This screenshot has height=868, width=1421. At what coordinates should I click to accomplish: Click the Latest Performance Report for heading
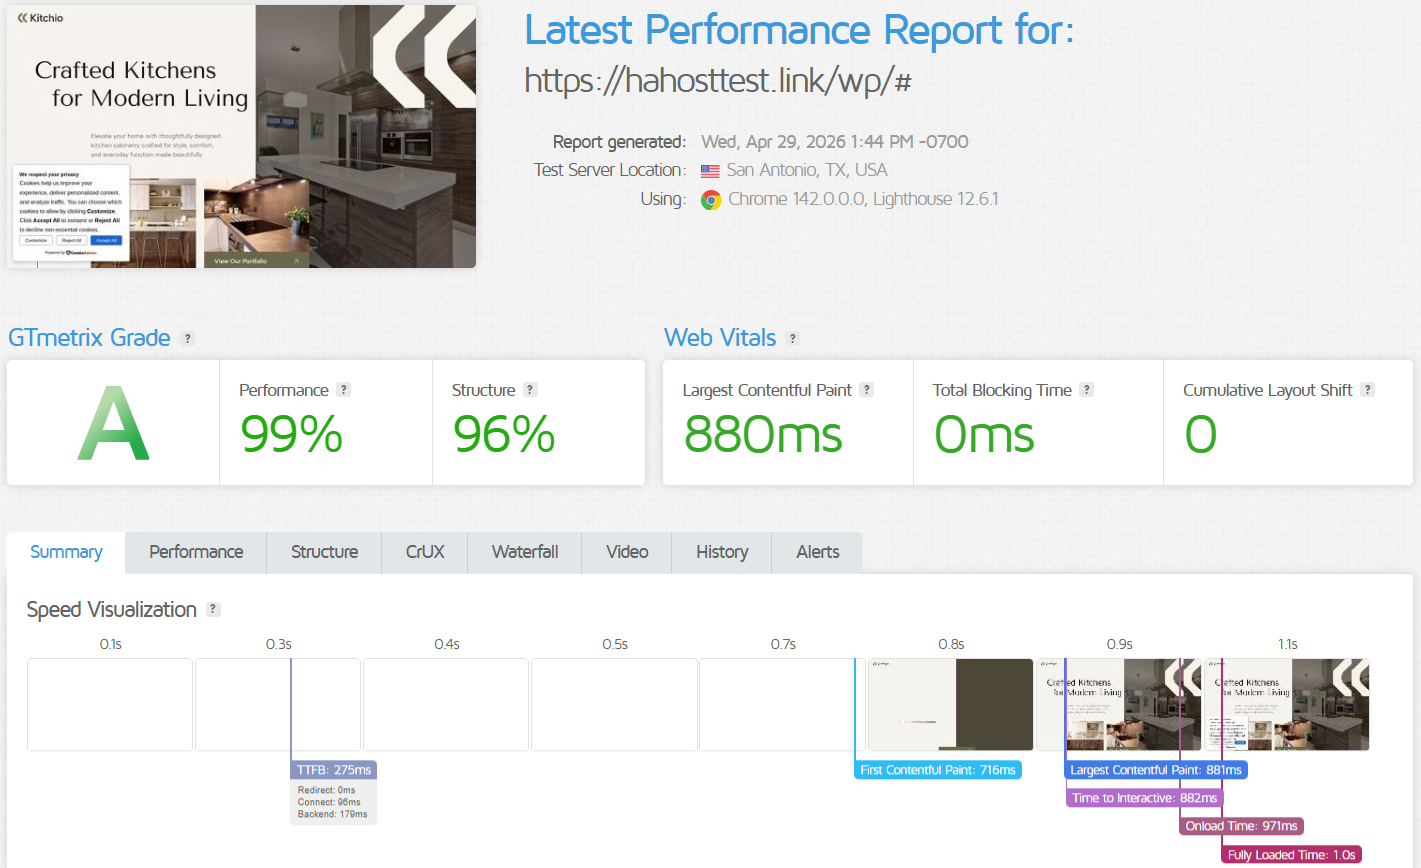(x=799, y=30)
